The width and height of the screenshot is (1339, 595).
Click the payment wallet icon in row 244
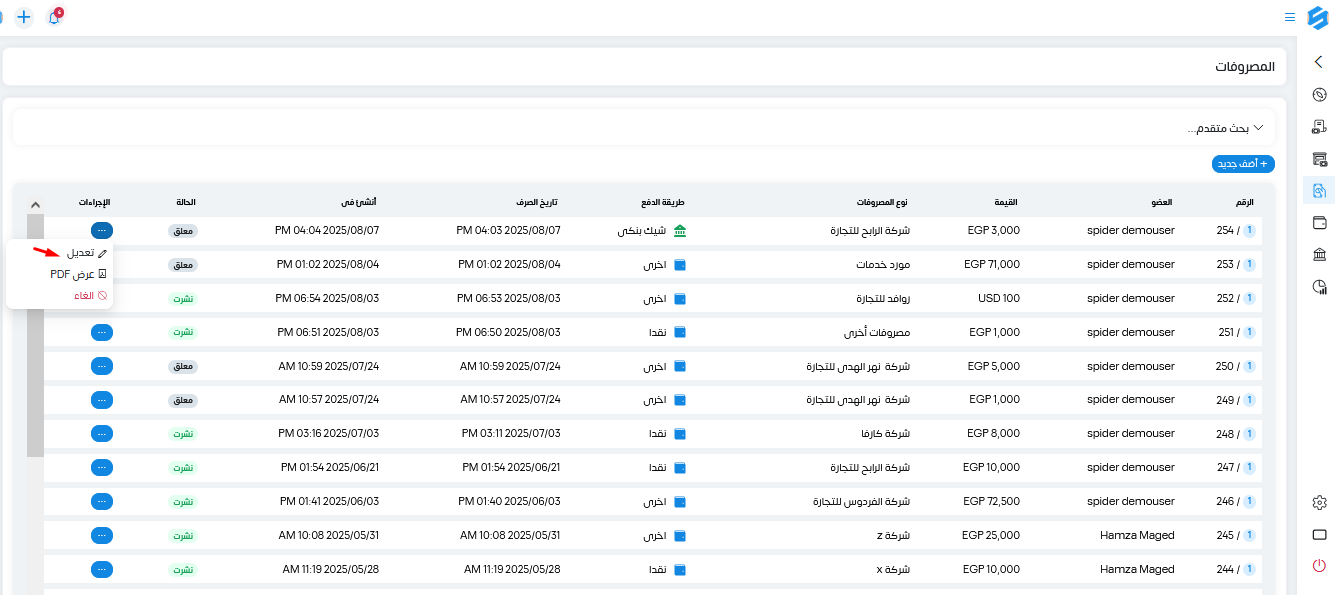tap(681, 570)
